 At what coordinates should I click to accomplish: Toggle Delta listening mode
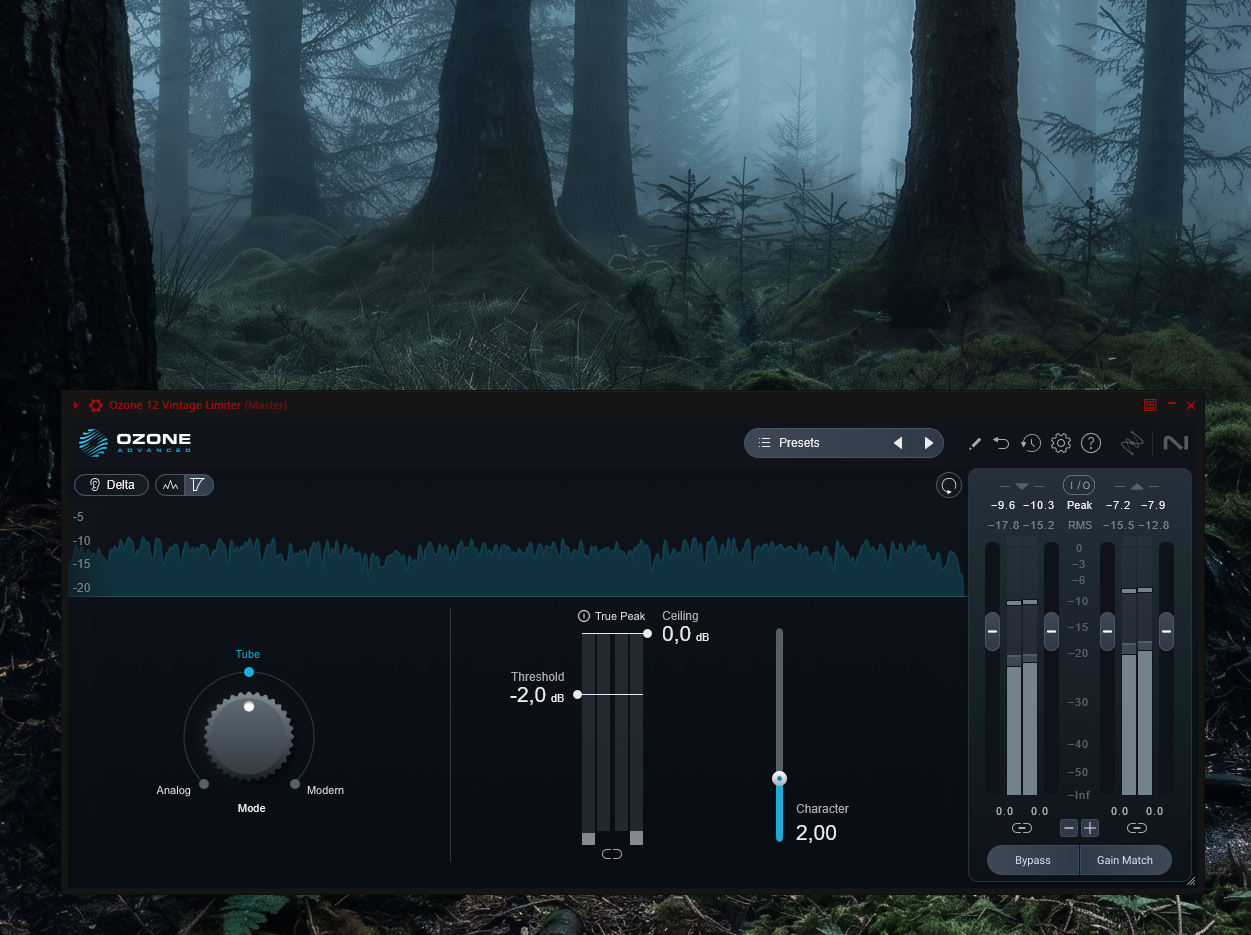[112, 485]
